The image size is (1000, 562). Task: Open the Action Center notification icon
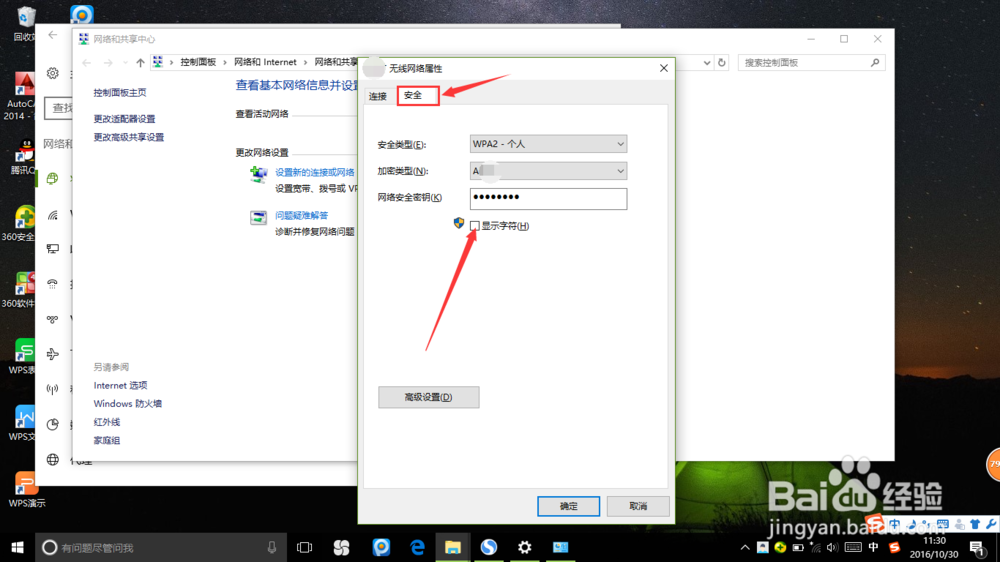coord(976,547)
